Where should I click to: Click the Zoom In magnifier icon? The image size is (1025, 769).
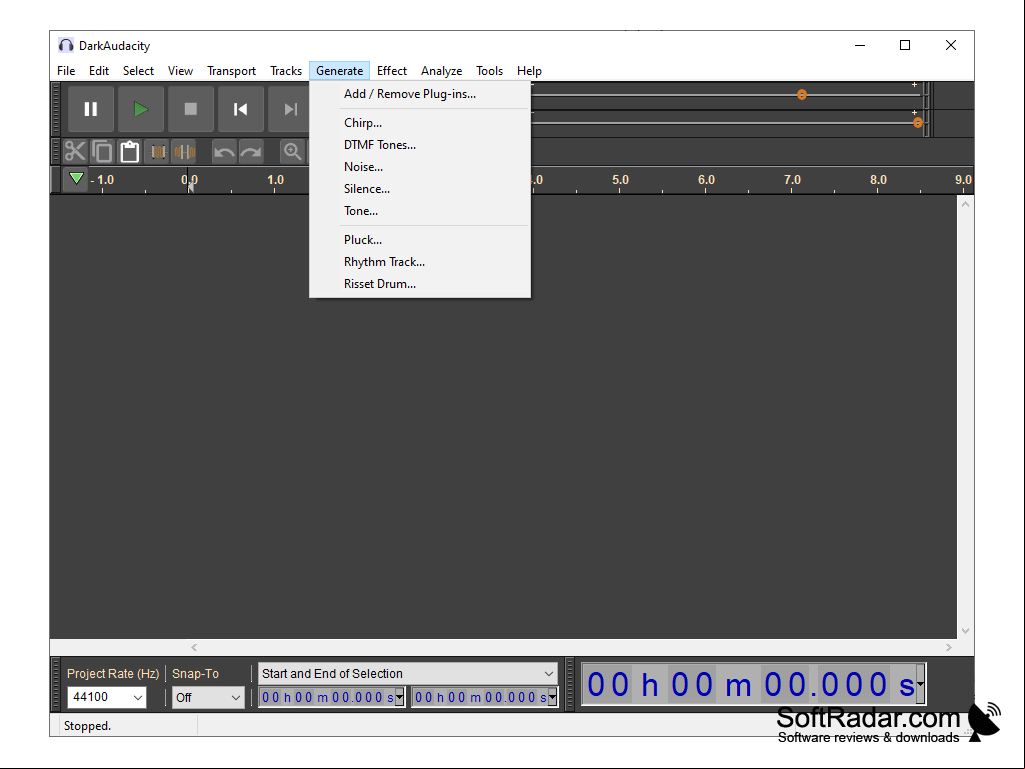[x=292, y=152]
